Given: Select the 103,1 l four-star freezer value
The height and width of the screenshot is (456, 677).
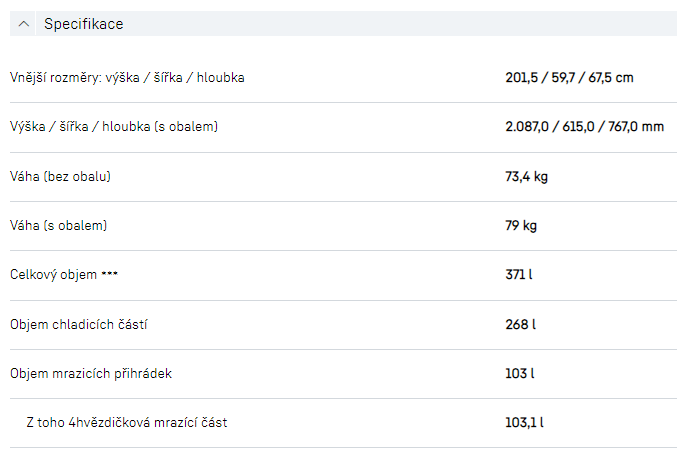Looking at the screenshot, I should [525, 423].
